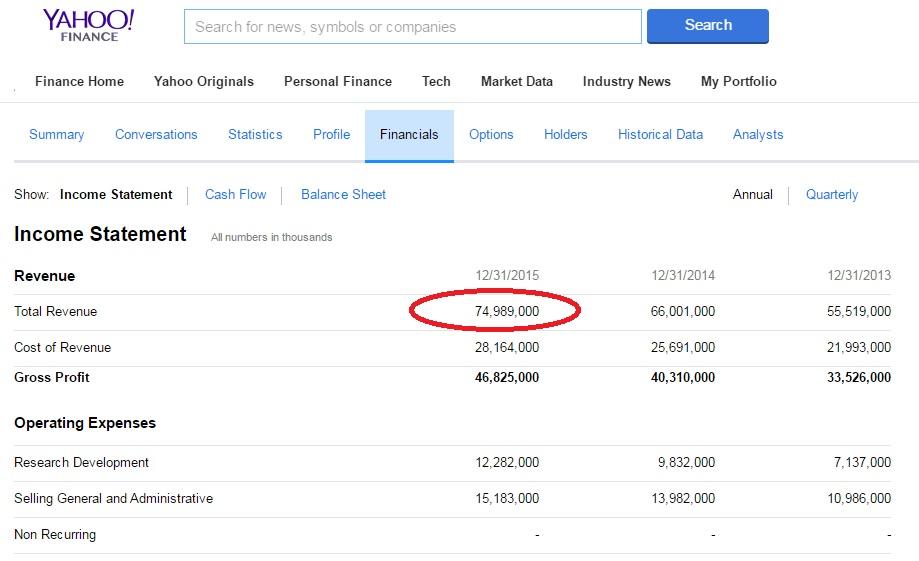Open the Personal Finance menu item
The width and height of the screenshot is (919, 561).
pyautogui.click(x=338, y=82)
